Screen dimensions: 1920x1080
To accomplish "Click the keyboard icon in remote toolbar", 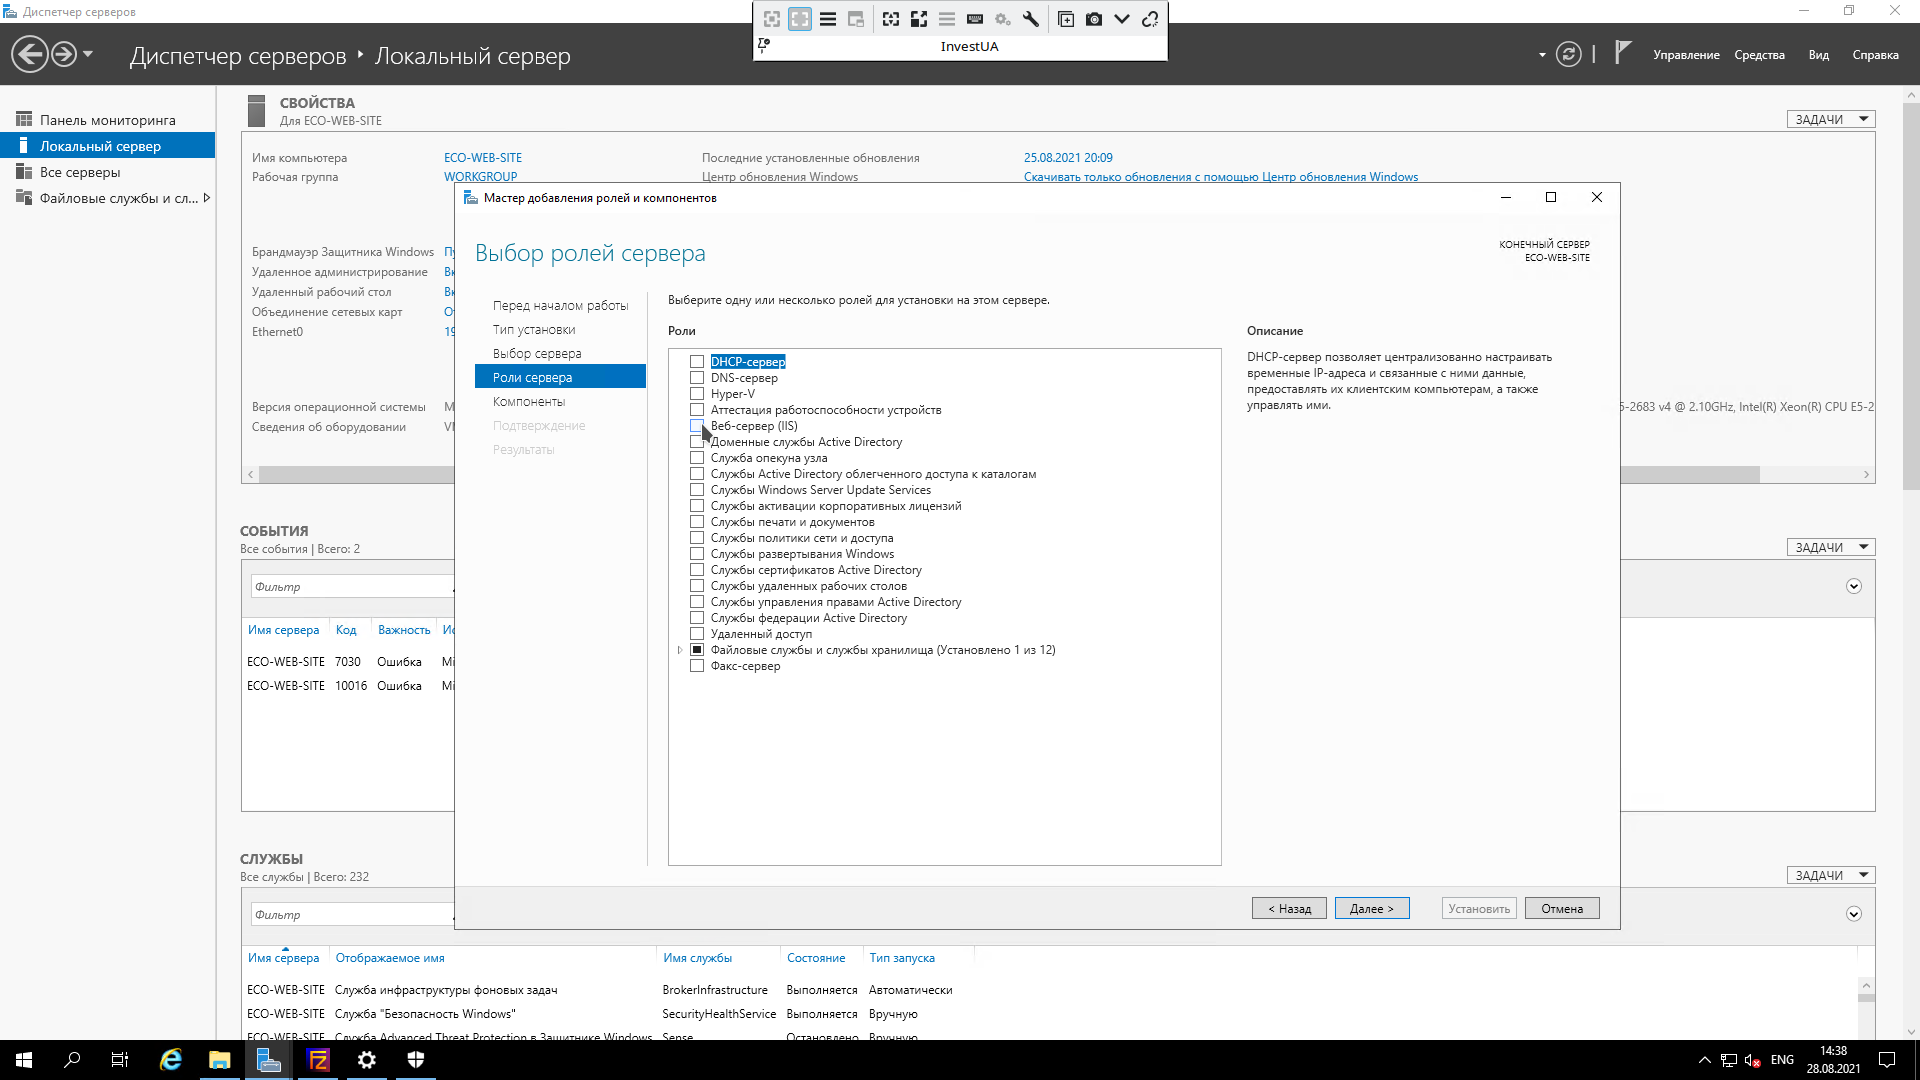I will click(x=975, y=19).
